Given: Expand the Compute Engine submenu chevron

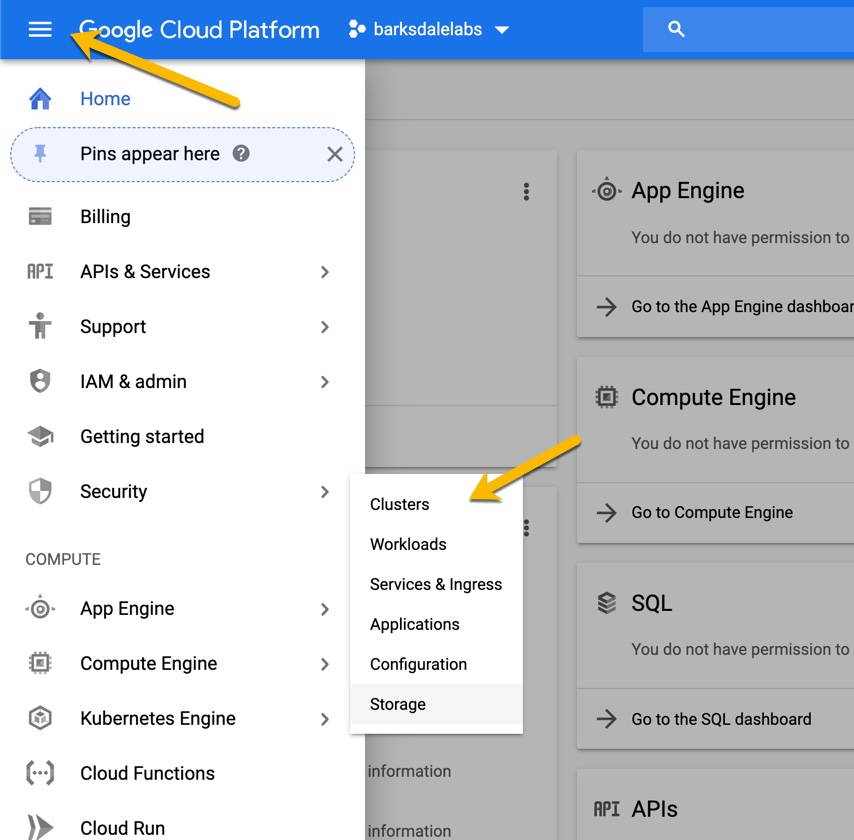Looking at the screenshot, I should click(325, 664).
